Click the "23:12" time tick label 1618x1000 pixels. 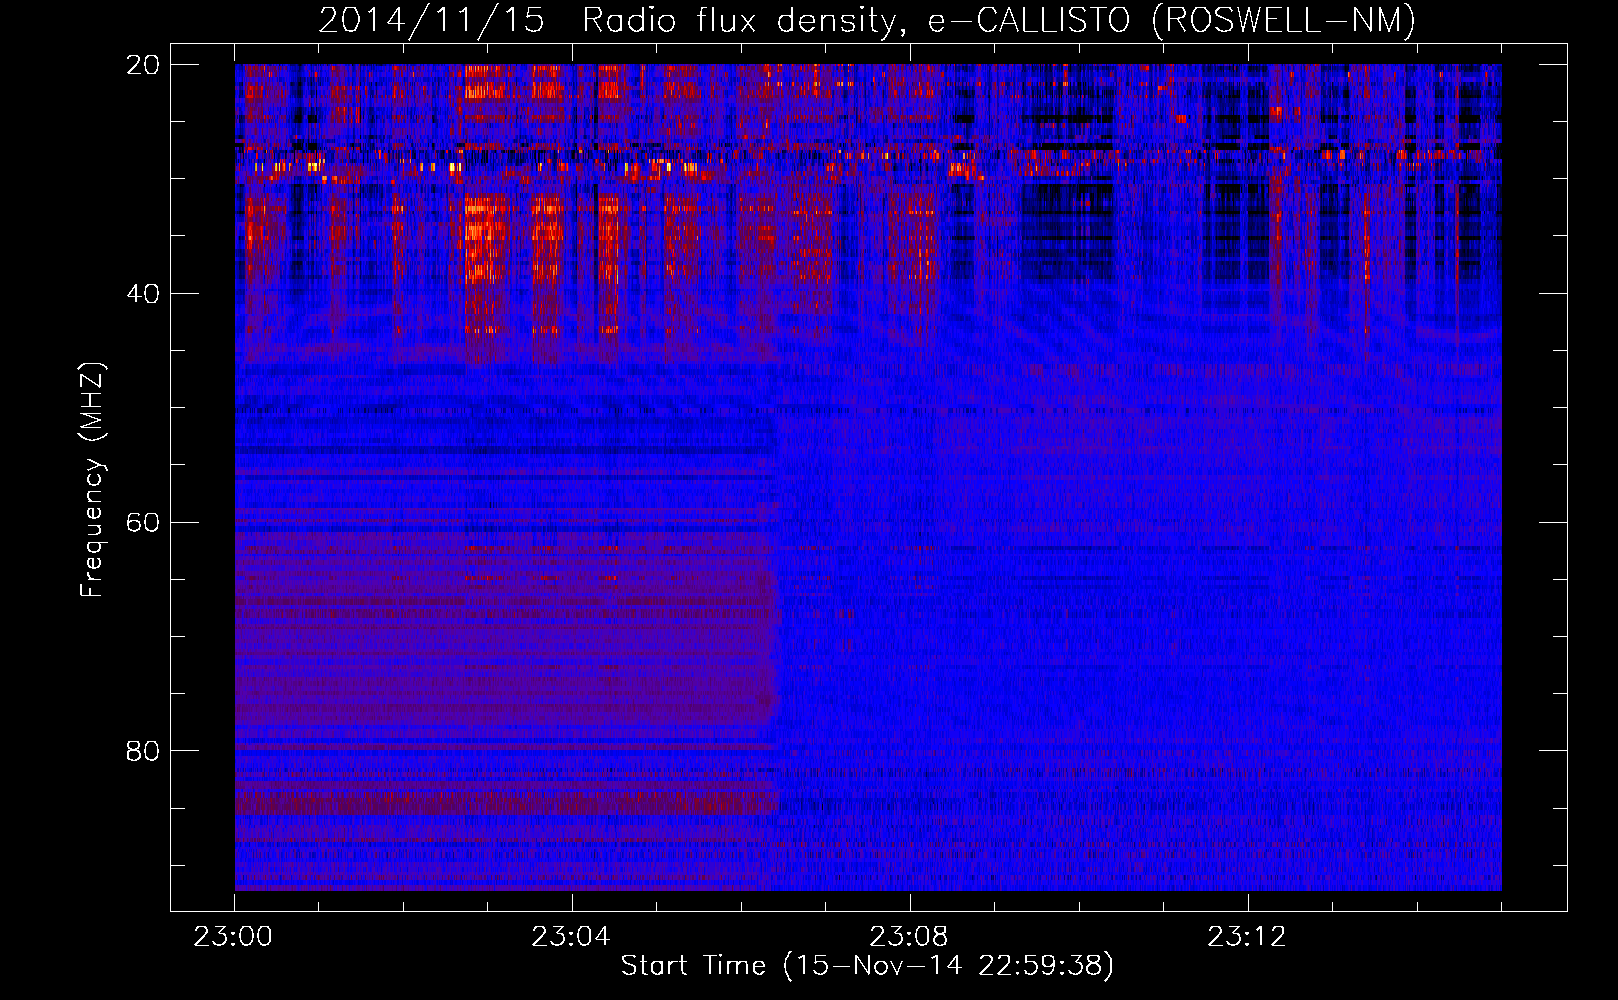1247,937
